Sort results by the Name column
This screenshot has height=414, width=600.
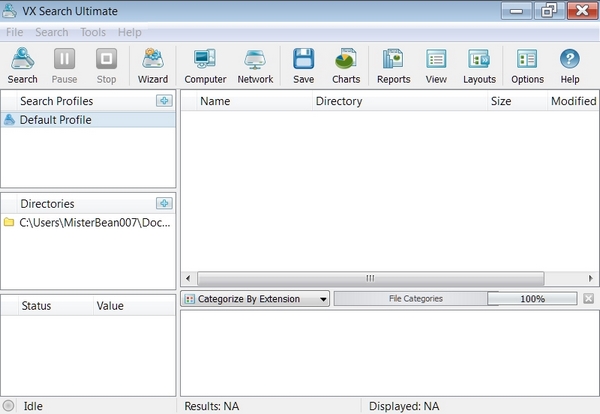(x=253, y=101)
